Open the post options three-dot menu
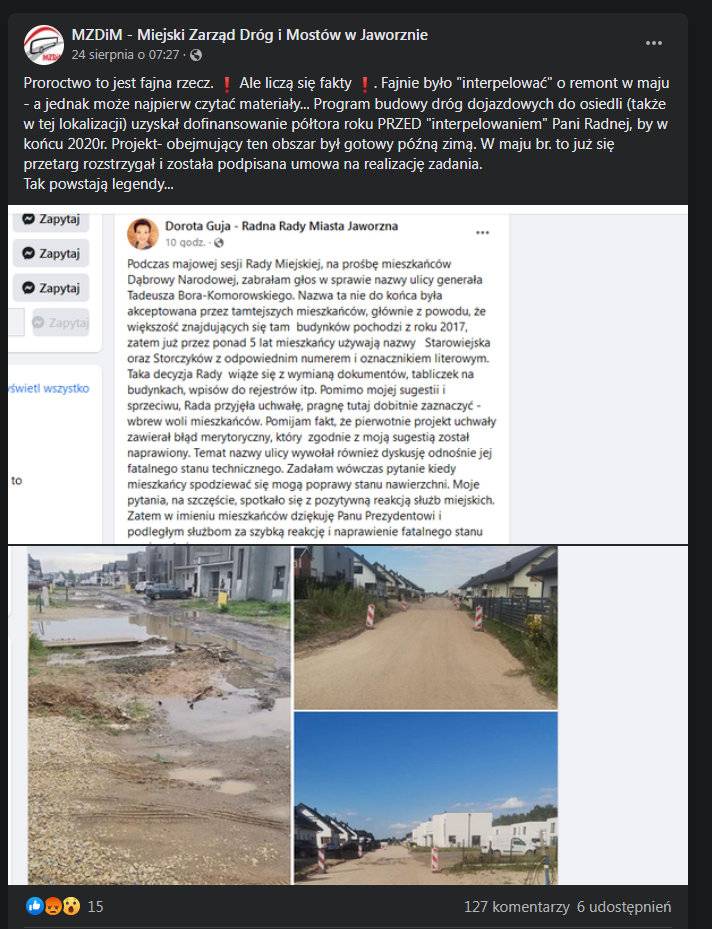The width and height of the screenshot is (712, 929). click(654, 43)
